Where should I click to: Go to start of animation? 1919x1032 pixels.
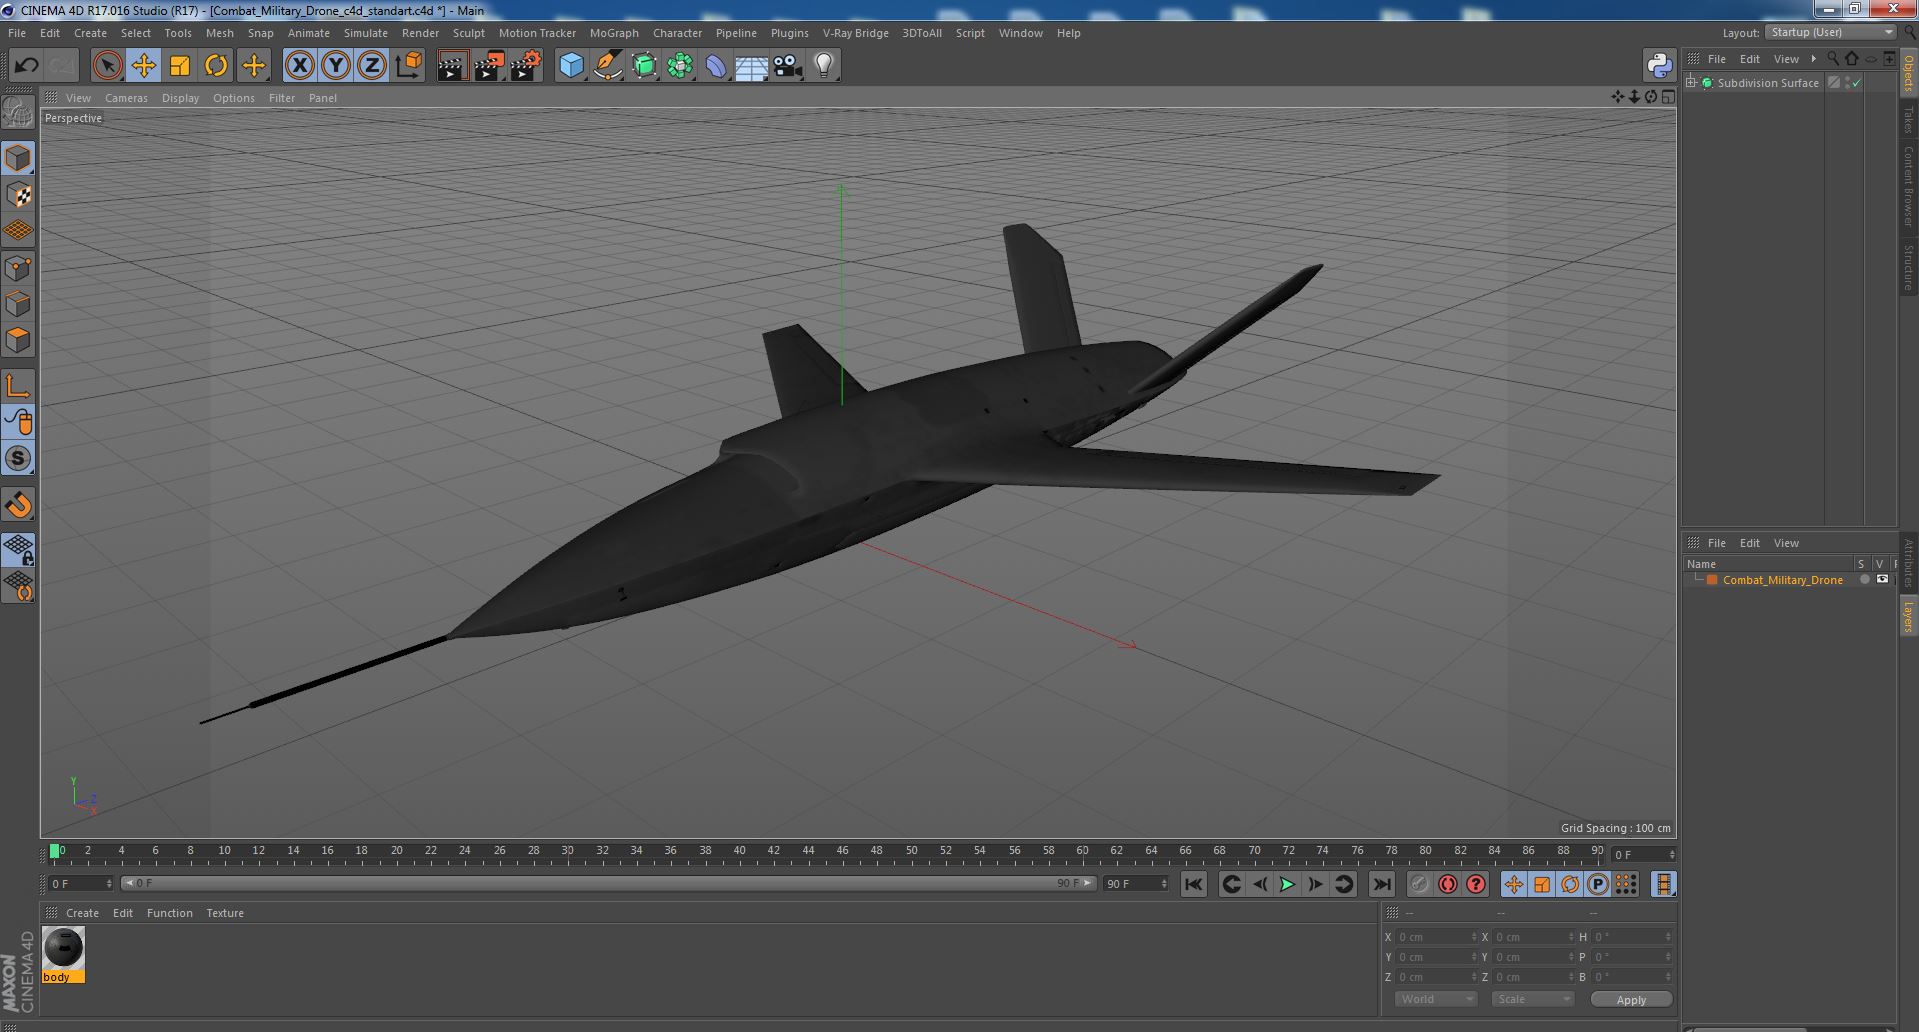[x=1193, y=884]
